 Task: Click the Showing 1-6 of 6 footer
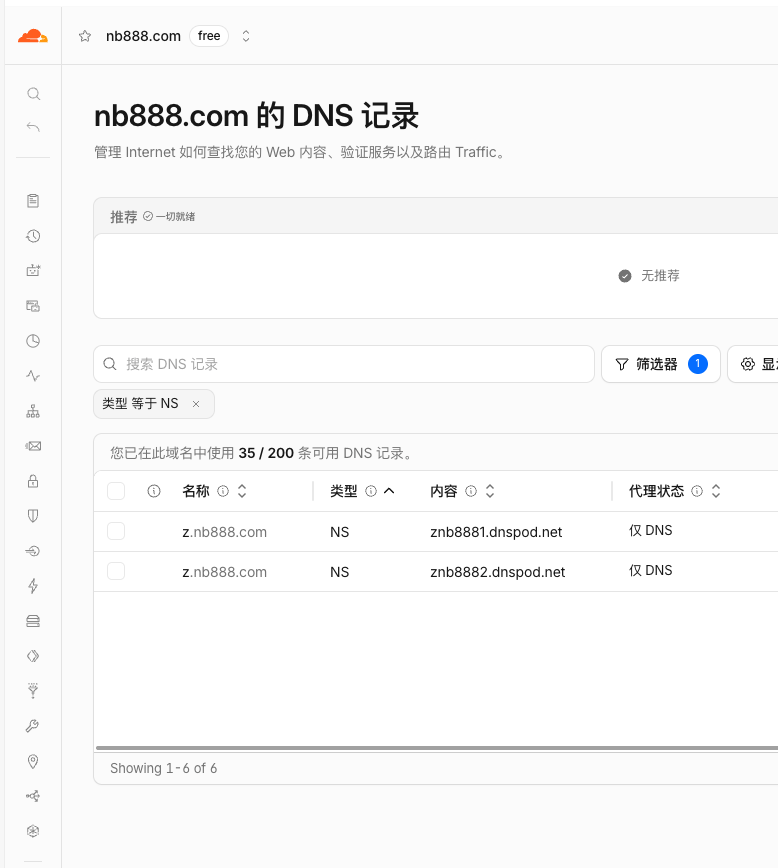[163, 768]
